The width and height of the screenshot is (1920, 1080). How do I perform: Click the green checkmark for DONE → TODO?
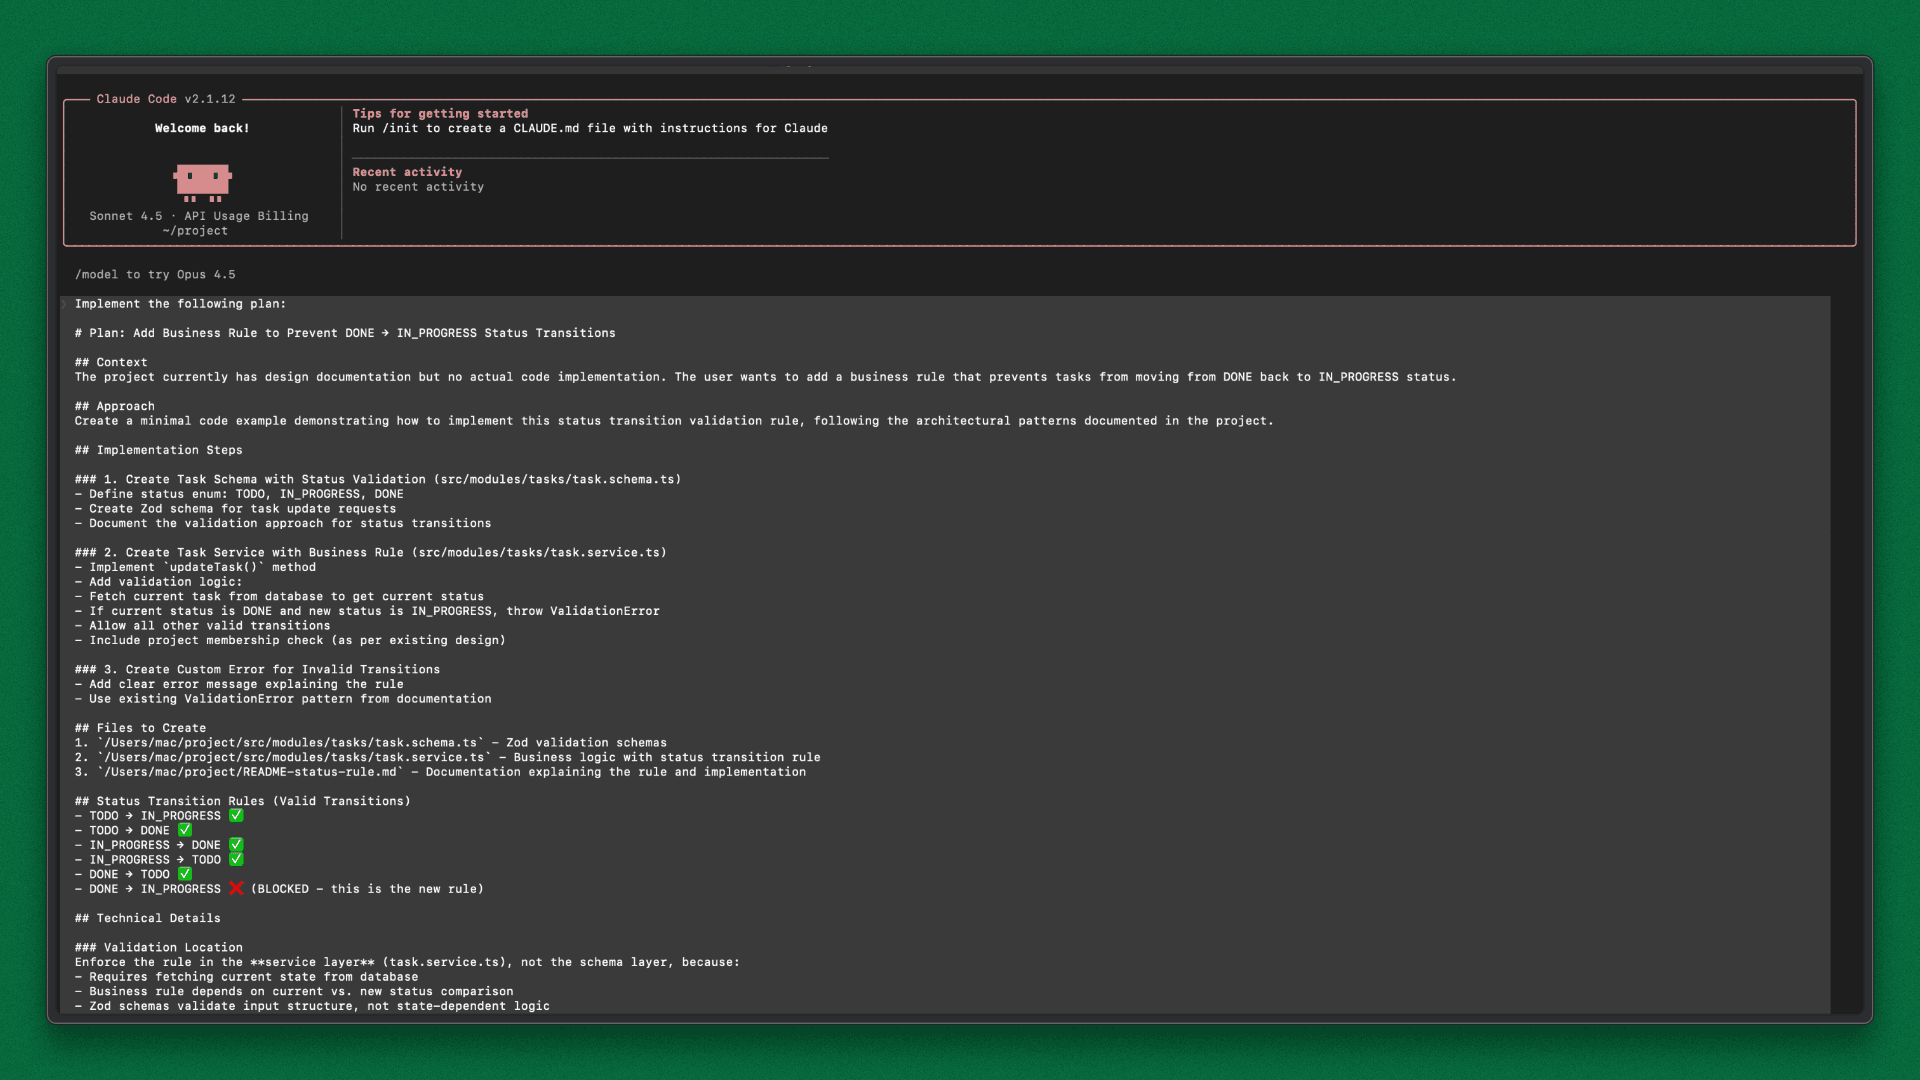[x=185, y=874]
